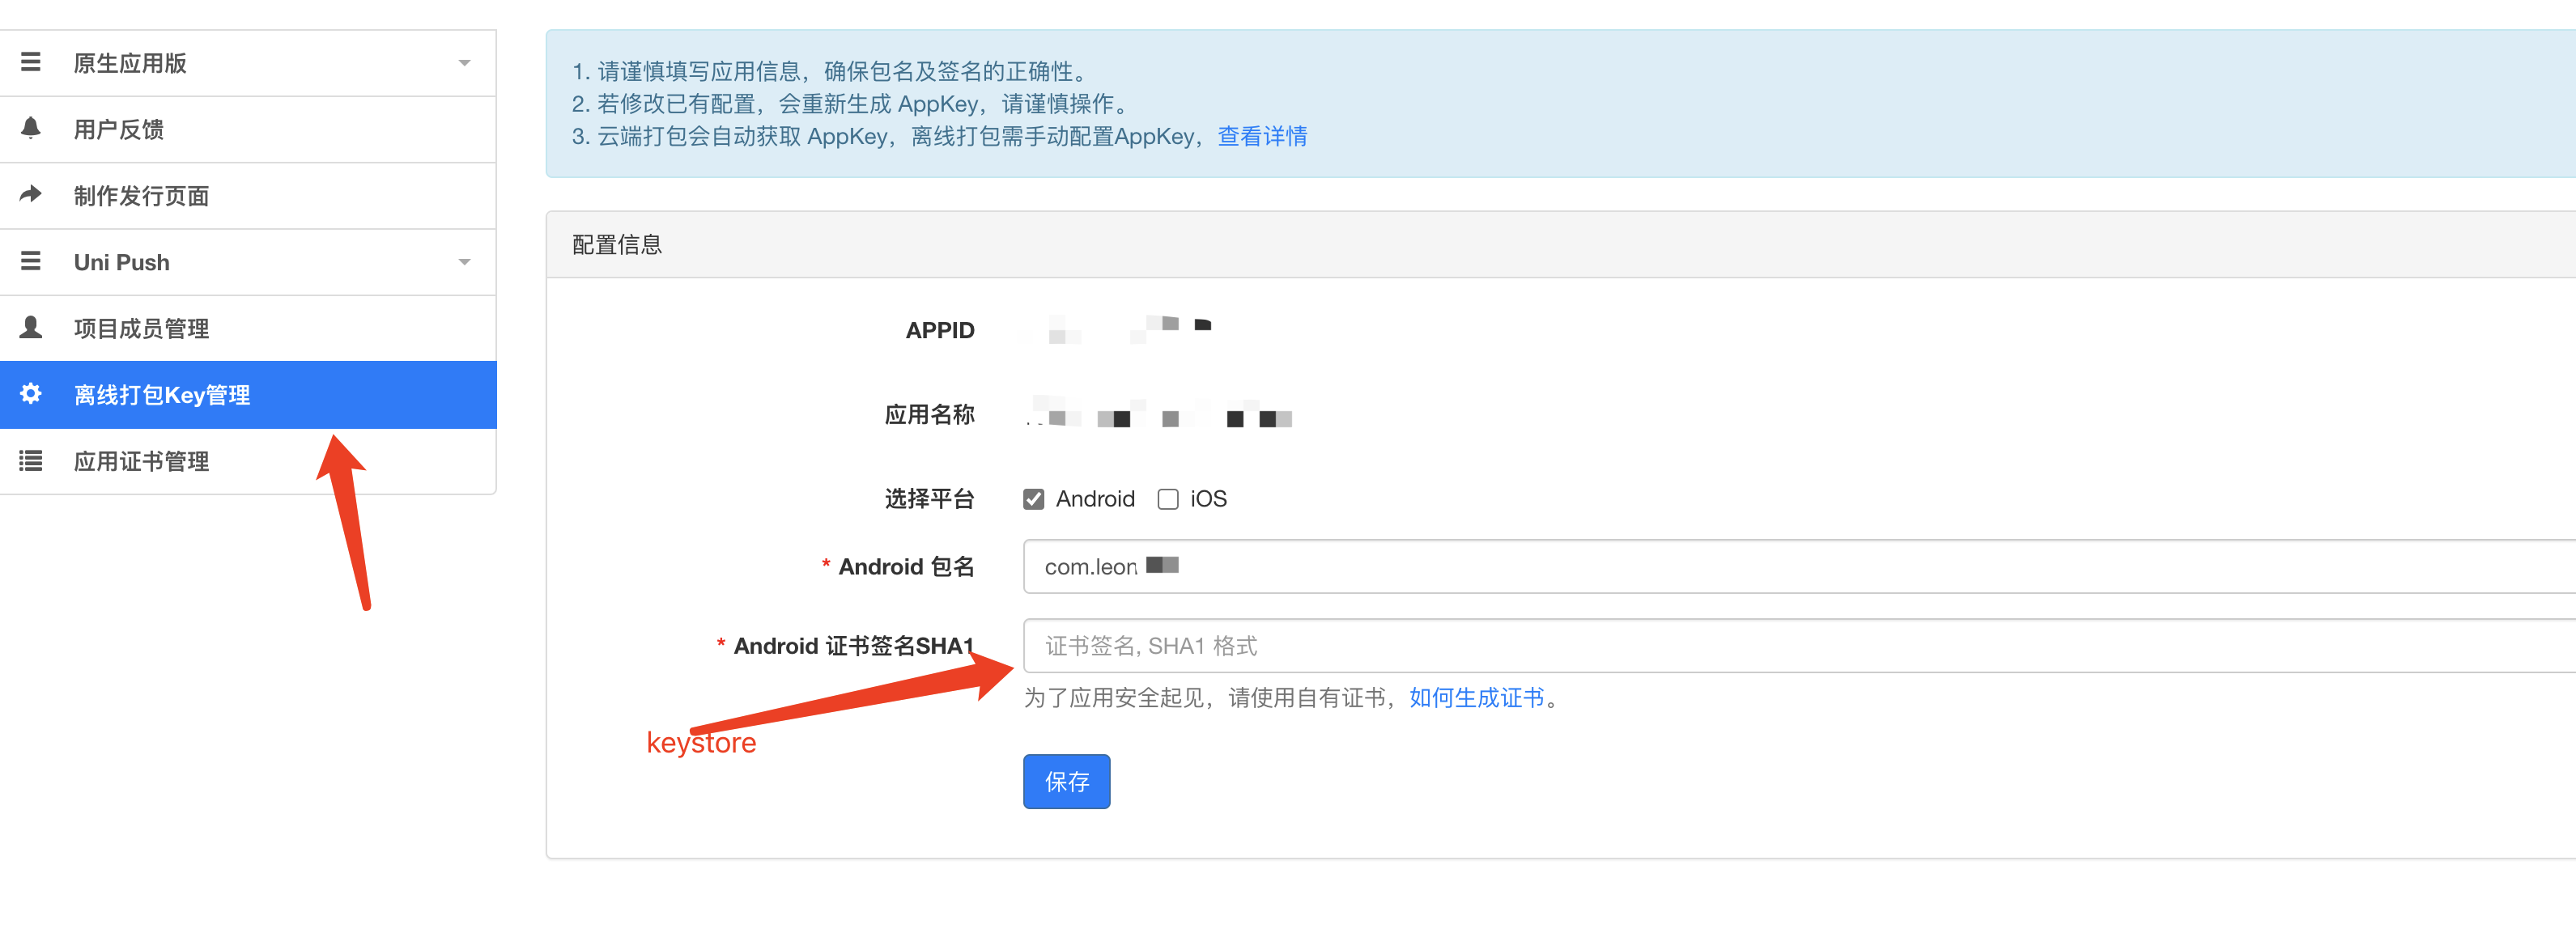Click the list icon for 应用证书管理
This screenshot has height=937, width=2576.
[31, 460]
